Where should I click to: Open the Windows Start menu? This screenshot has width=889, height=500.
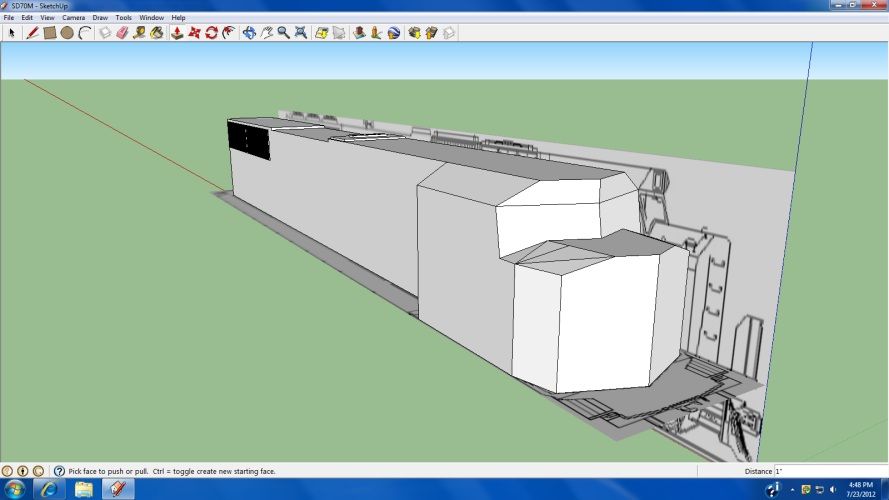tap(15, 489)
